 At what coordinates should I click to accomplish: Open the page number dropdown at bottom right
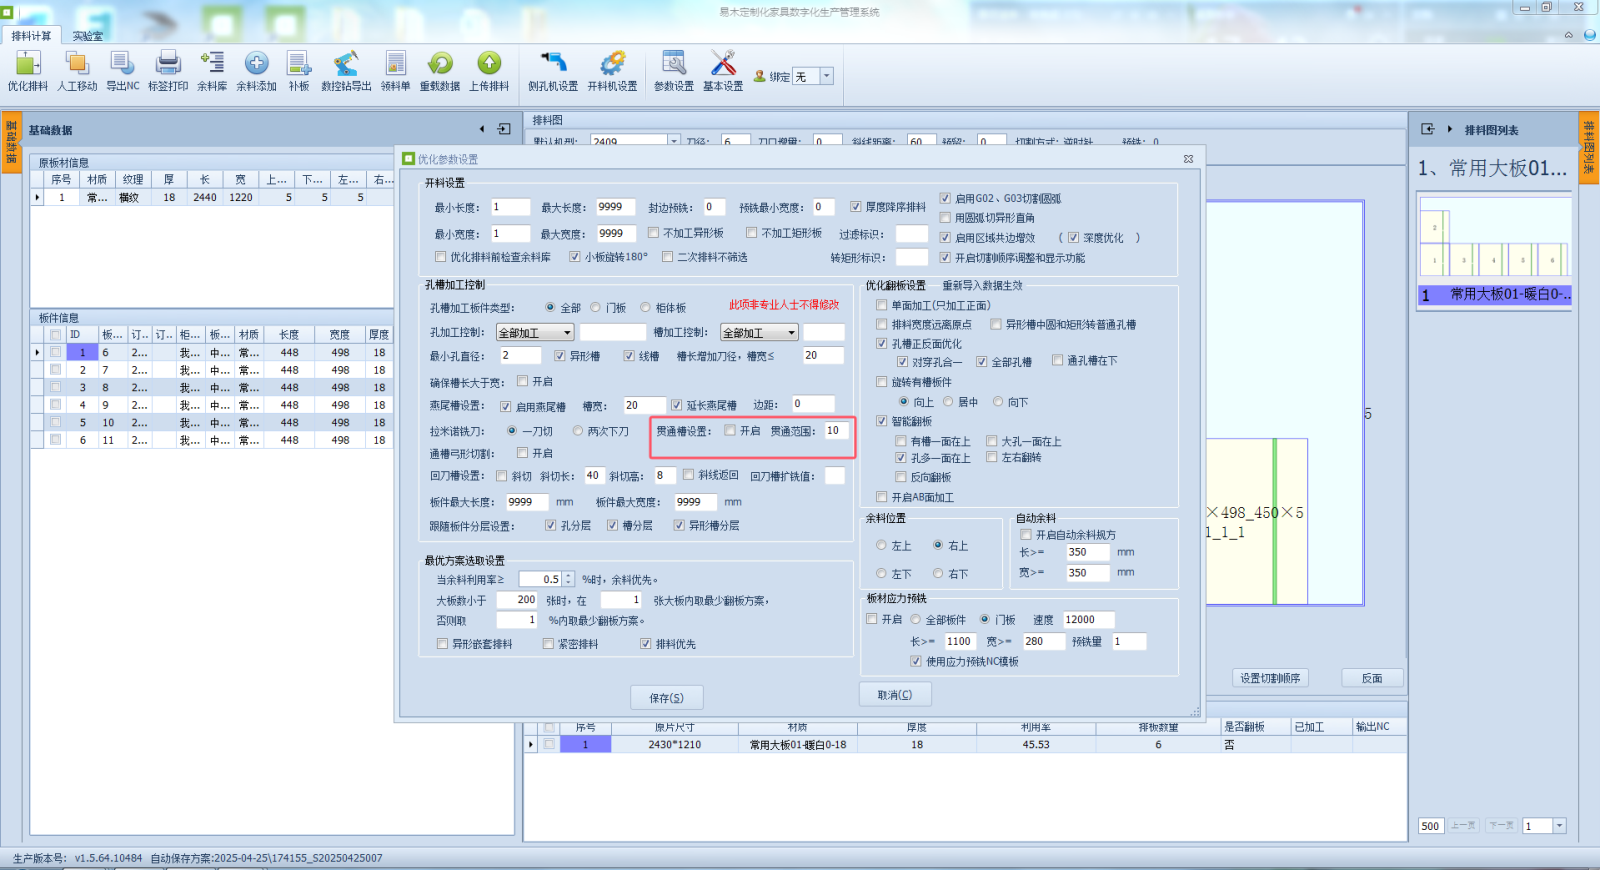tap(1559, 826)
